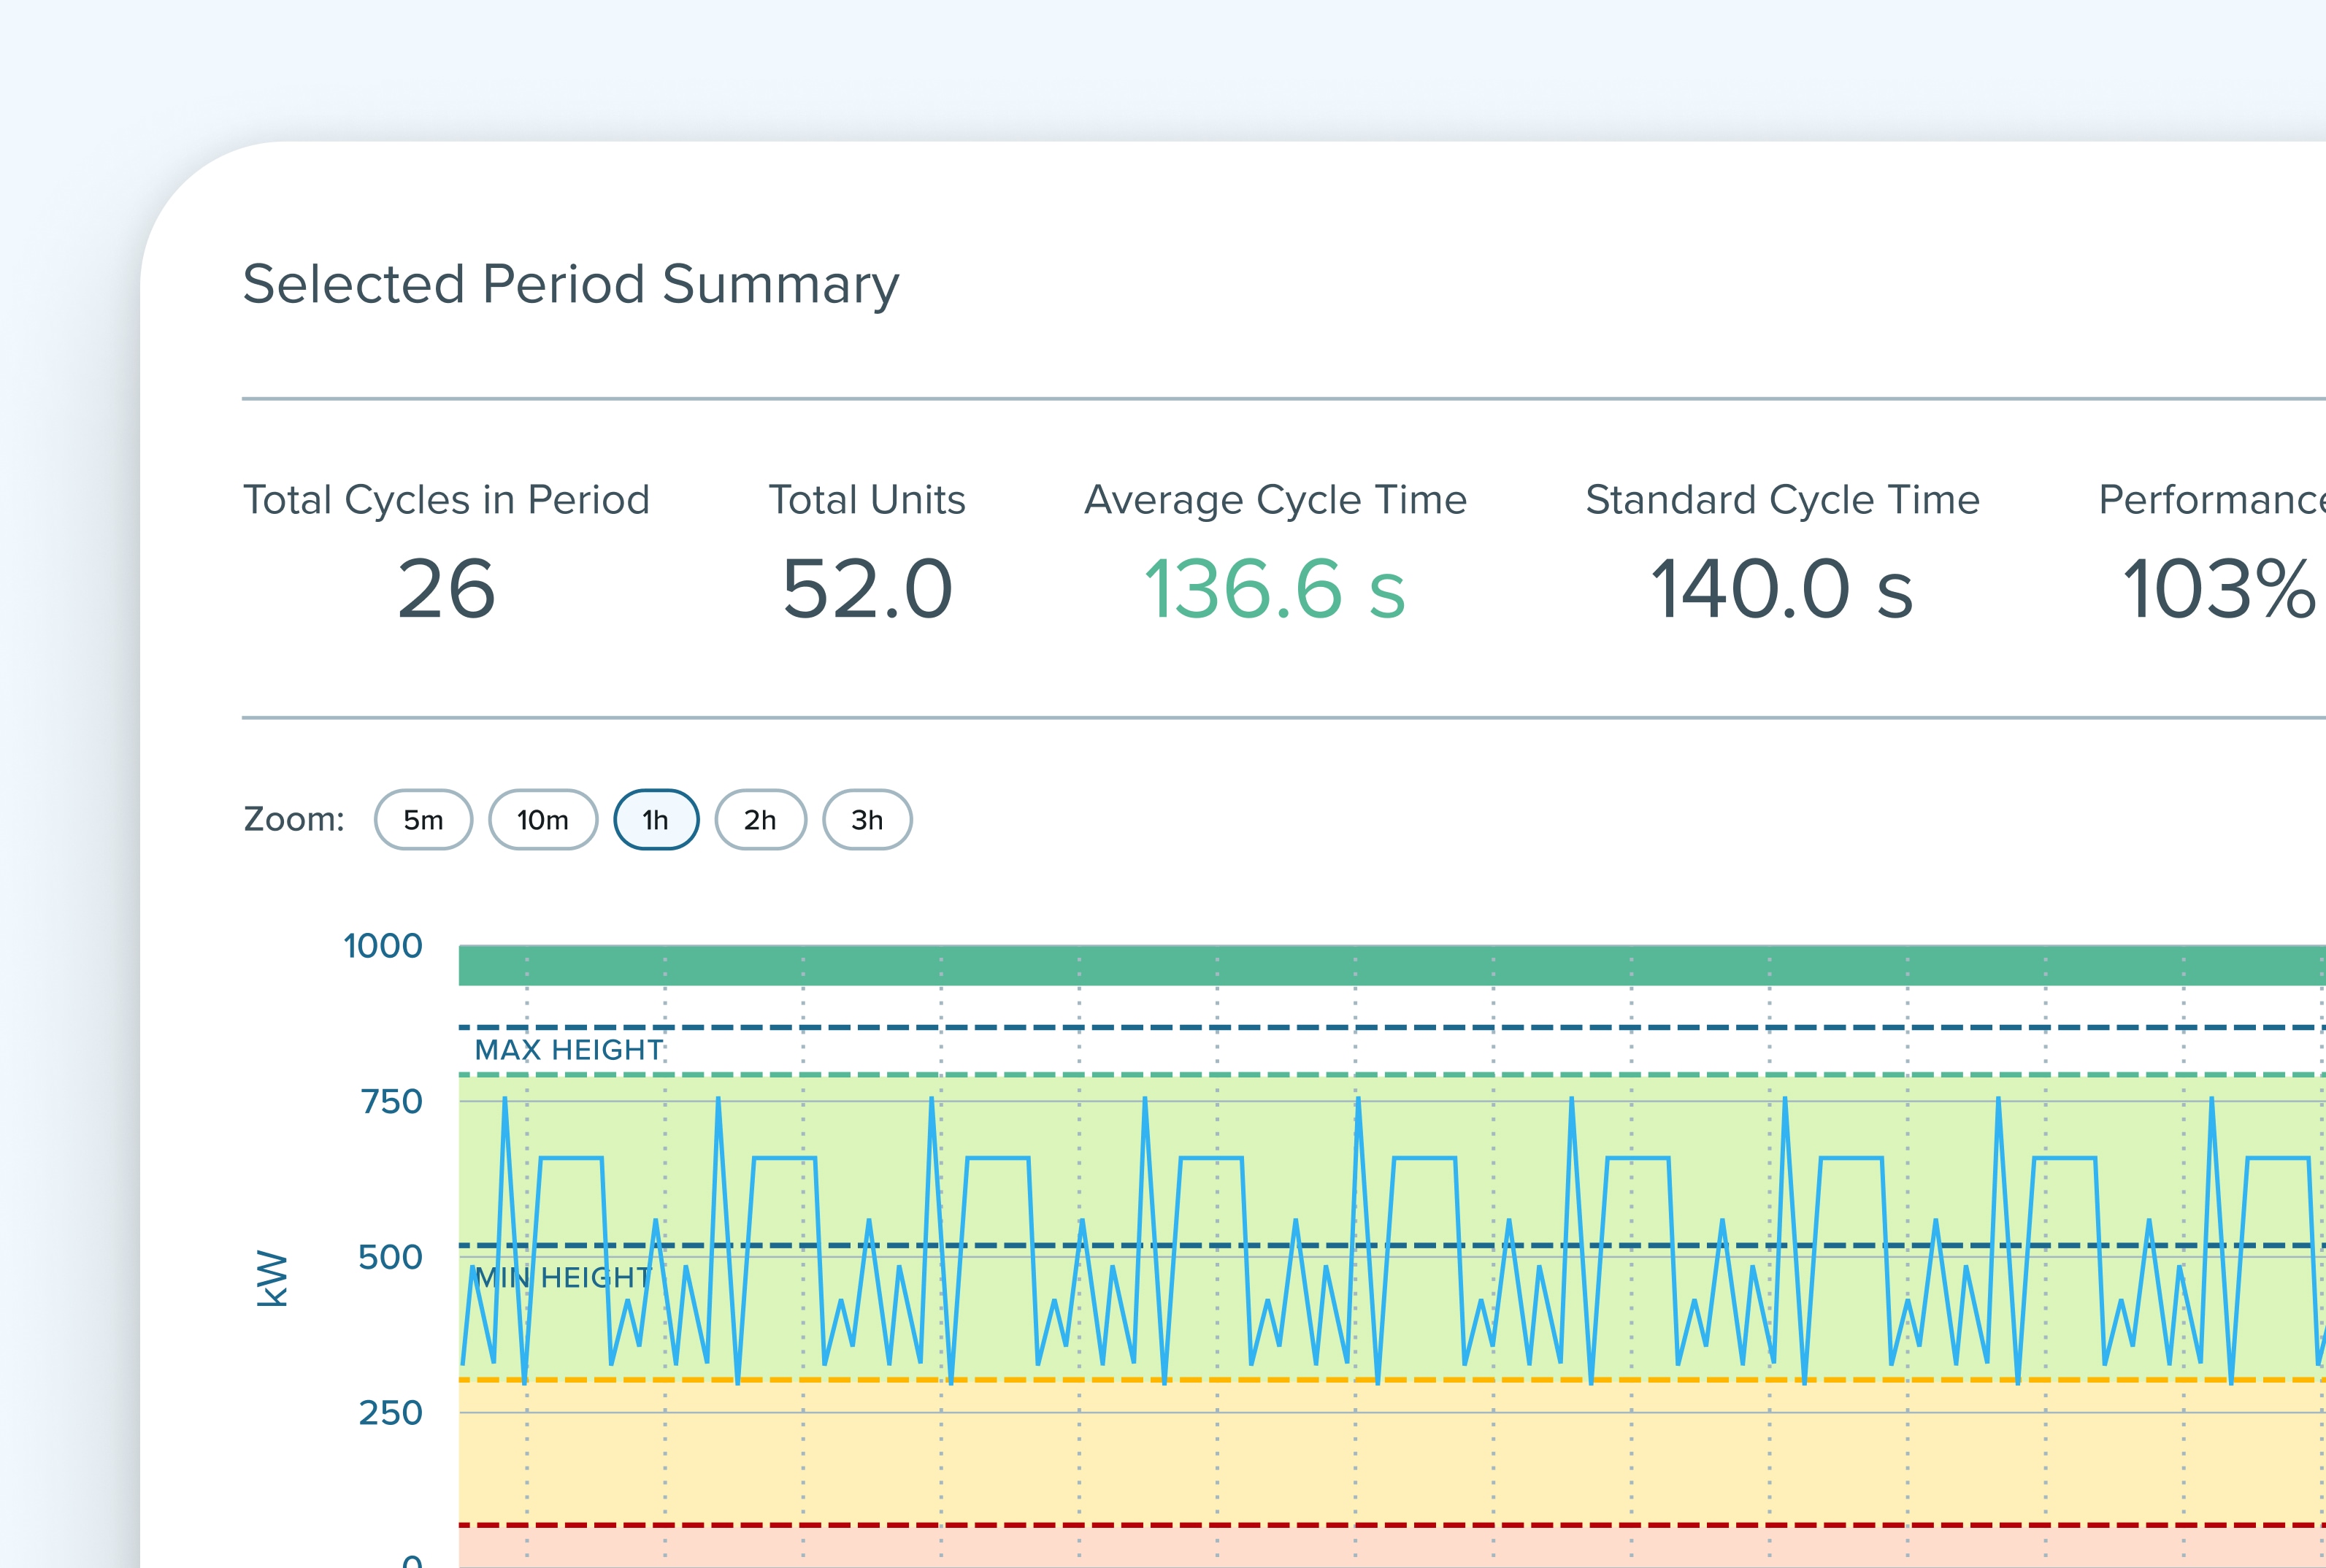Click the MAX HEIGHT chart label
The width and height of the screenshot is (2326, 1568).
pyautogui.click(x=569, y=1050)
